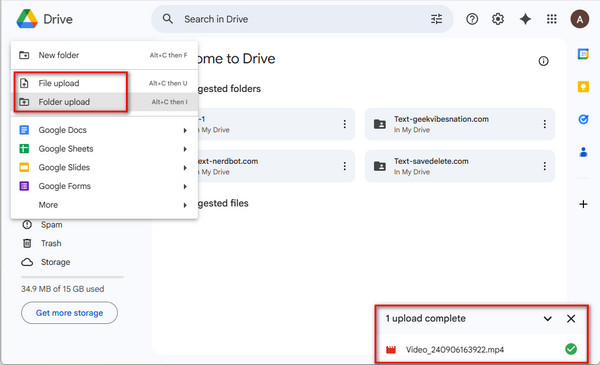Open the Settings gear icon
Screen dimensions: 600x365
point(497,19)
